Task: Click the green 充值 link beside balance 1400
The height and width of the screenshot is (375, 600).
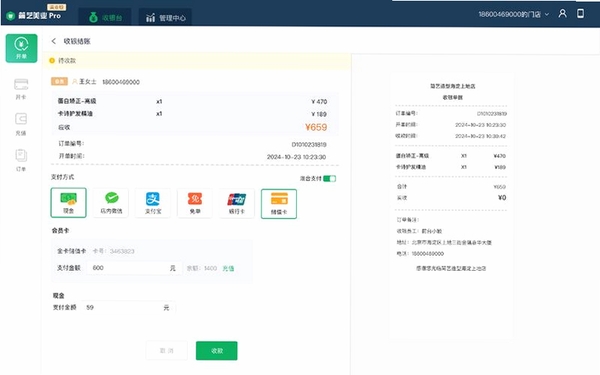Action: (x=228, y=268)
